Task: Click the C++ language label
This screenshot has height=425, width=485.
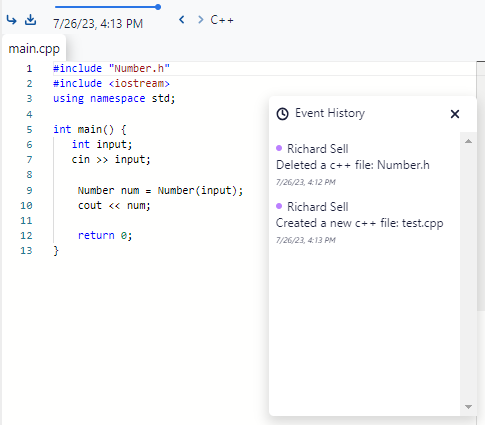Action: 222,20
